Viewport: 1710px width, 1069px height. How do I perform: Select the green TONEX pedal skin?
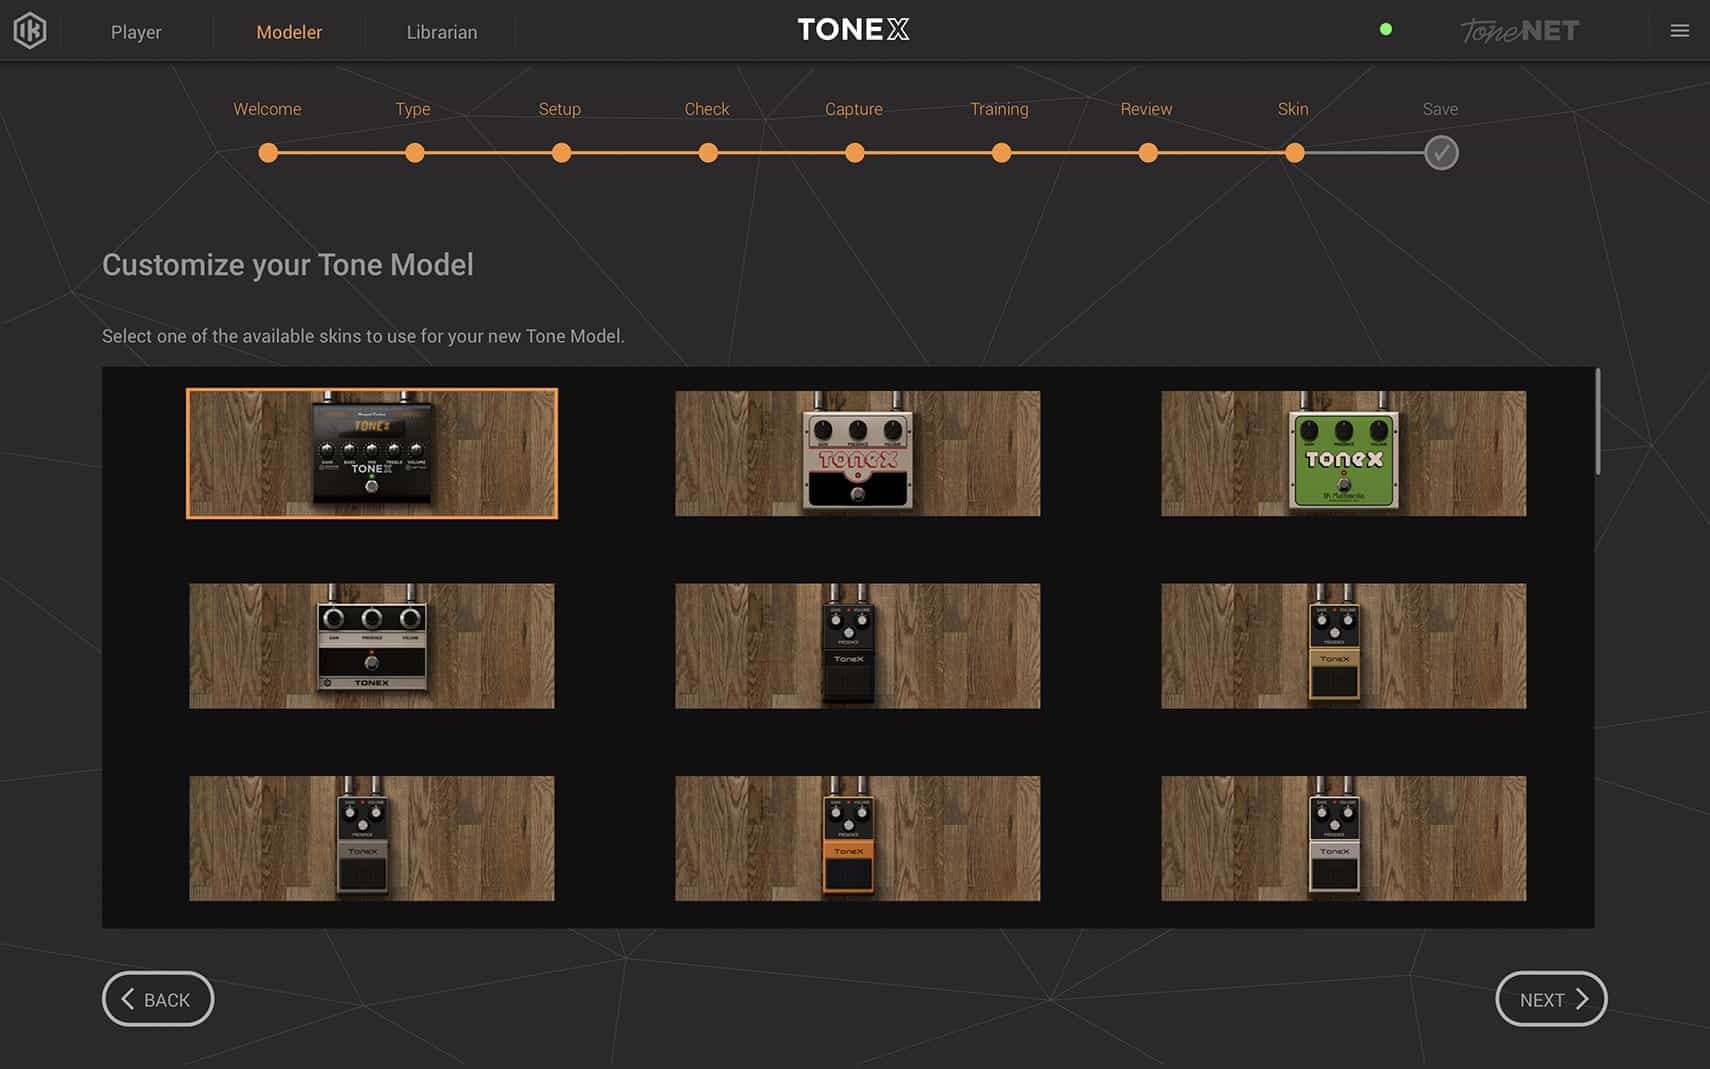coord(1343,453)
